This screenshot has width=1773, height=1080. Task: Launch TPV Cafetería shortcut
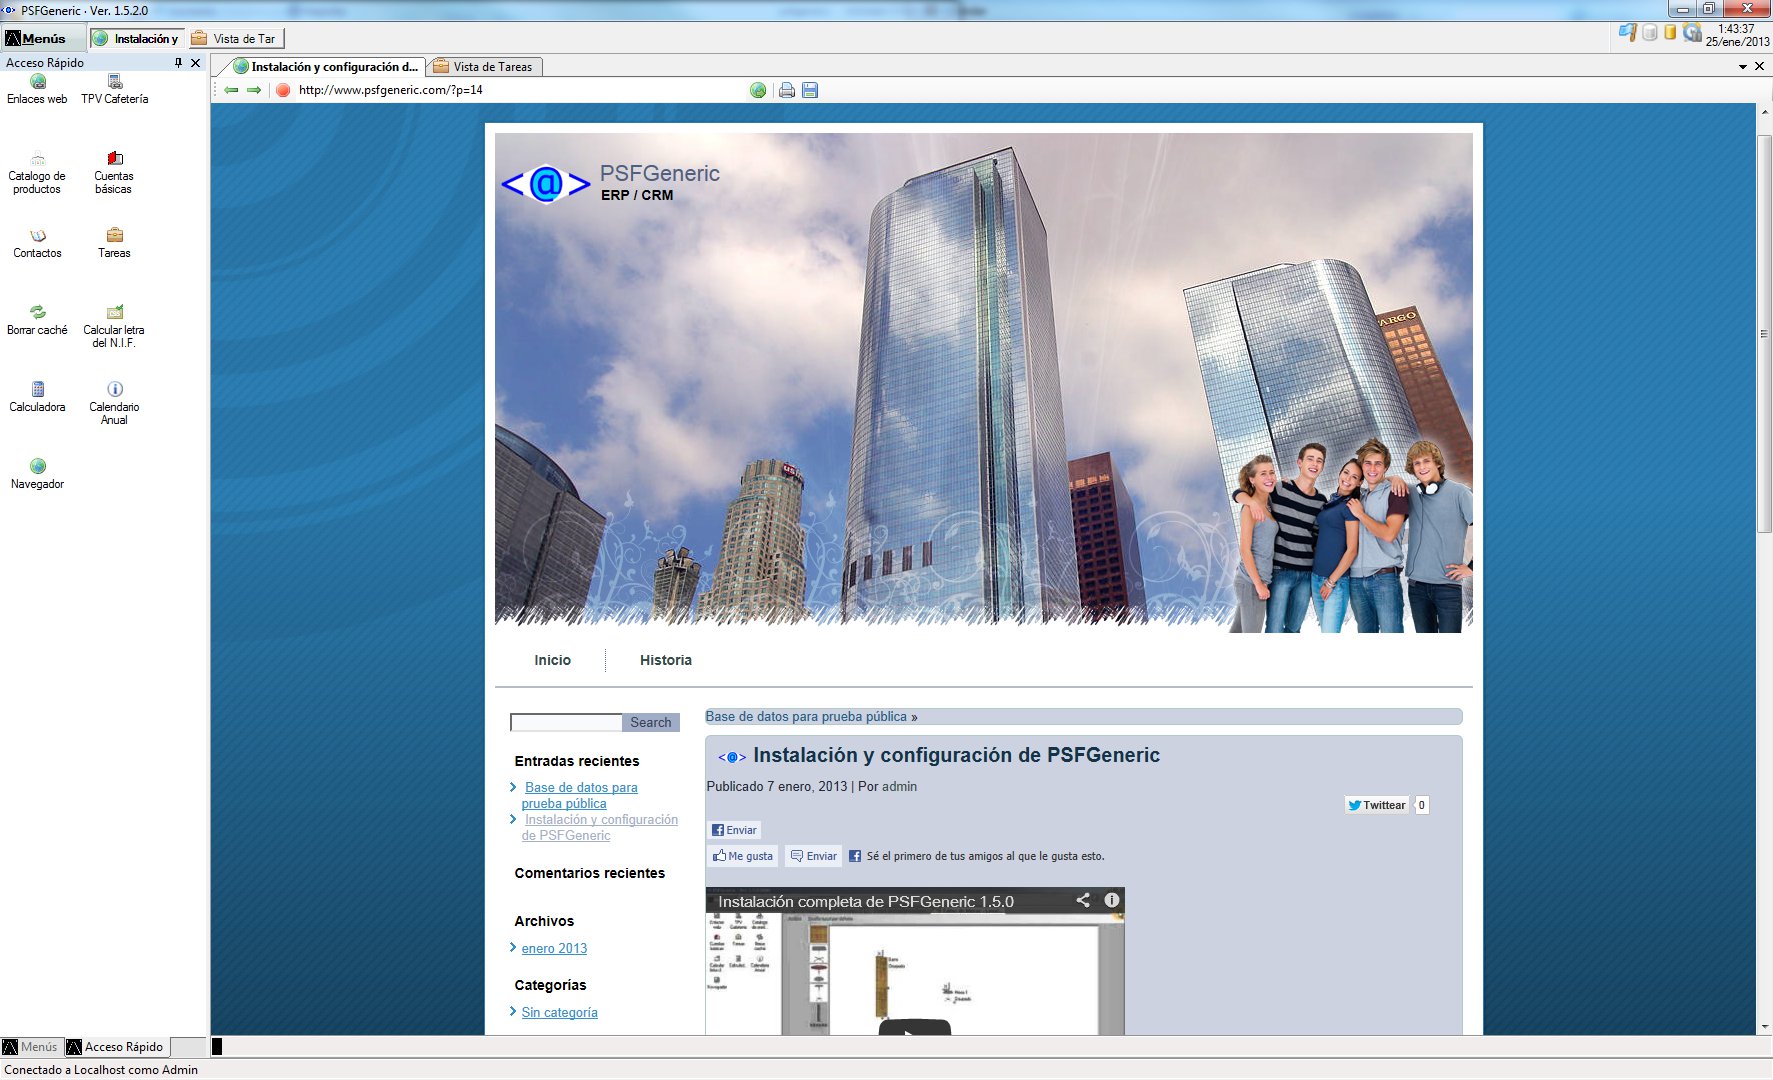[114, 89]
